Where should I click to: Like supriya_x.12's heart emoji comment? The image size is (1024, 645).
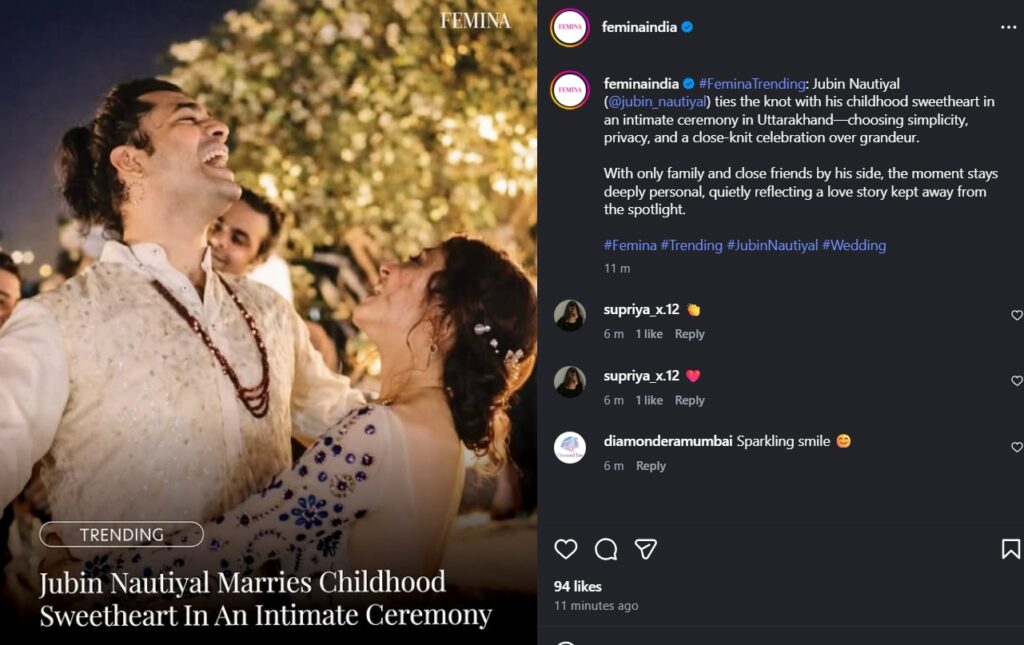click(1016, 381)
